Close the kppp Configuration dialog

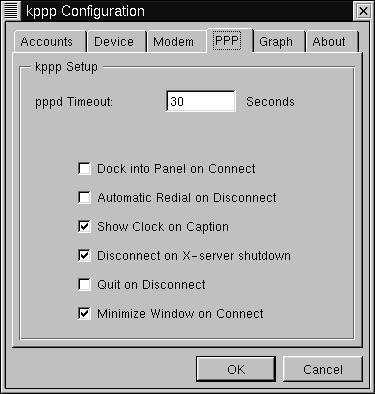tap(363, 11)
